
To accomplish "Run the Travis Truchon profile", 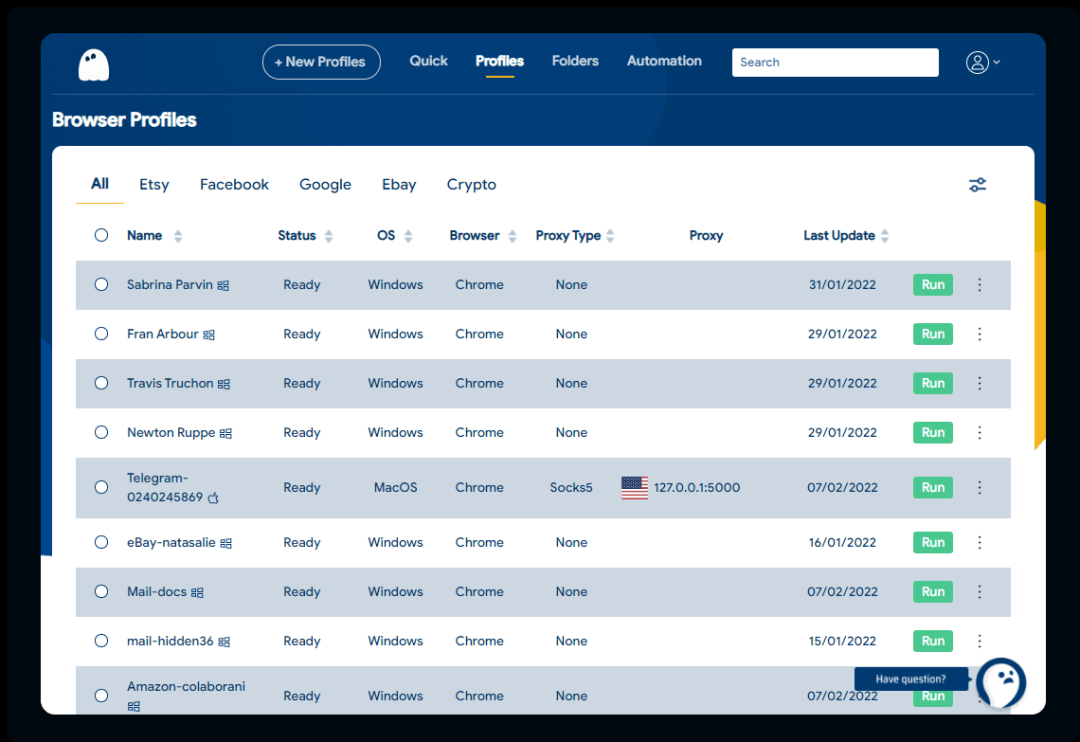I will [x=933, y=383].
